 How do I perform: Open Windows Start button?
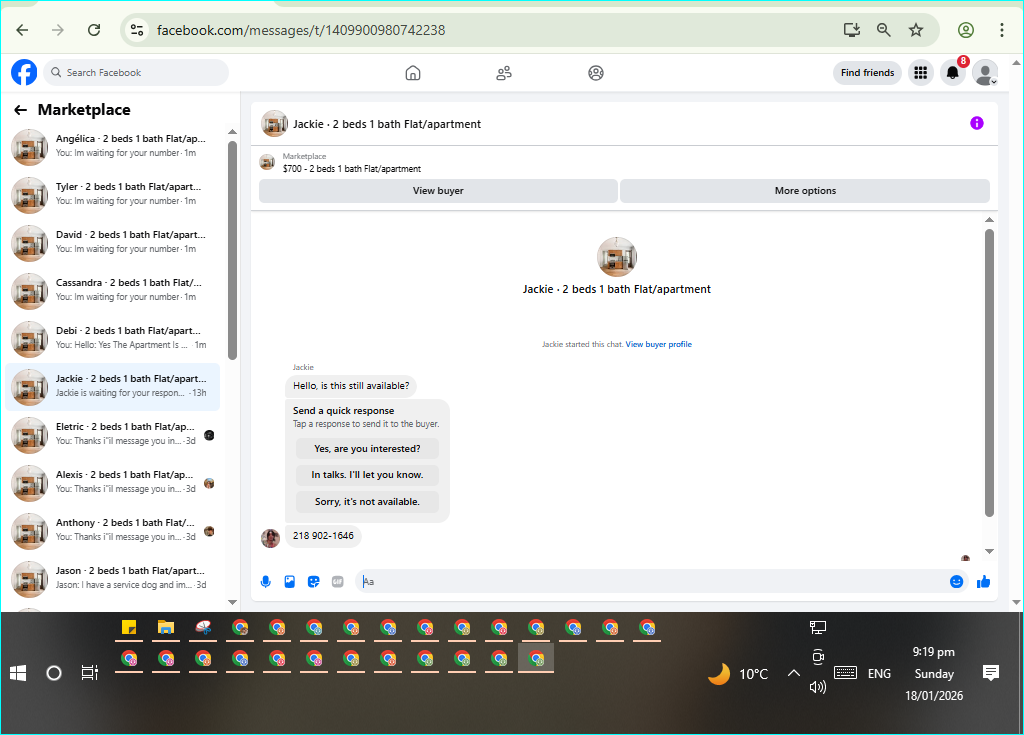pos(18,673)
